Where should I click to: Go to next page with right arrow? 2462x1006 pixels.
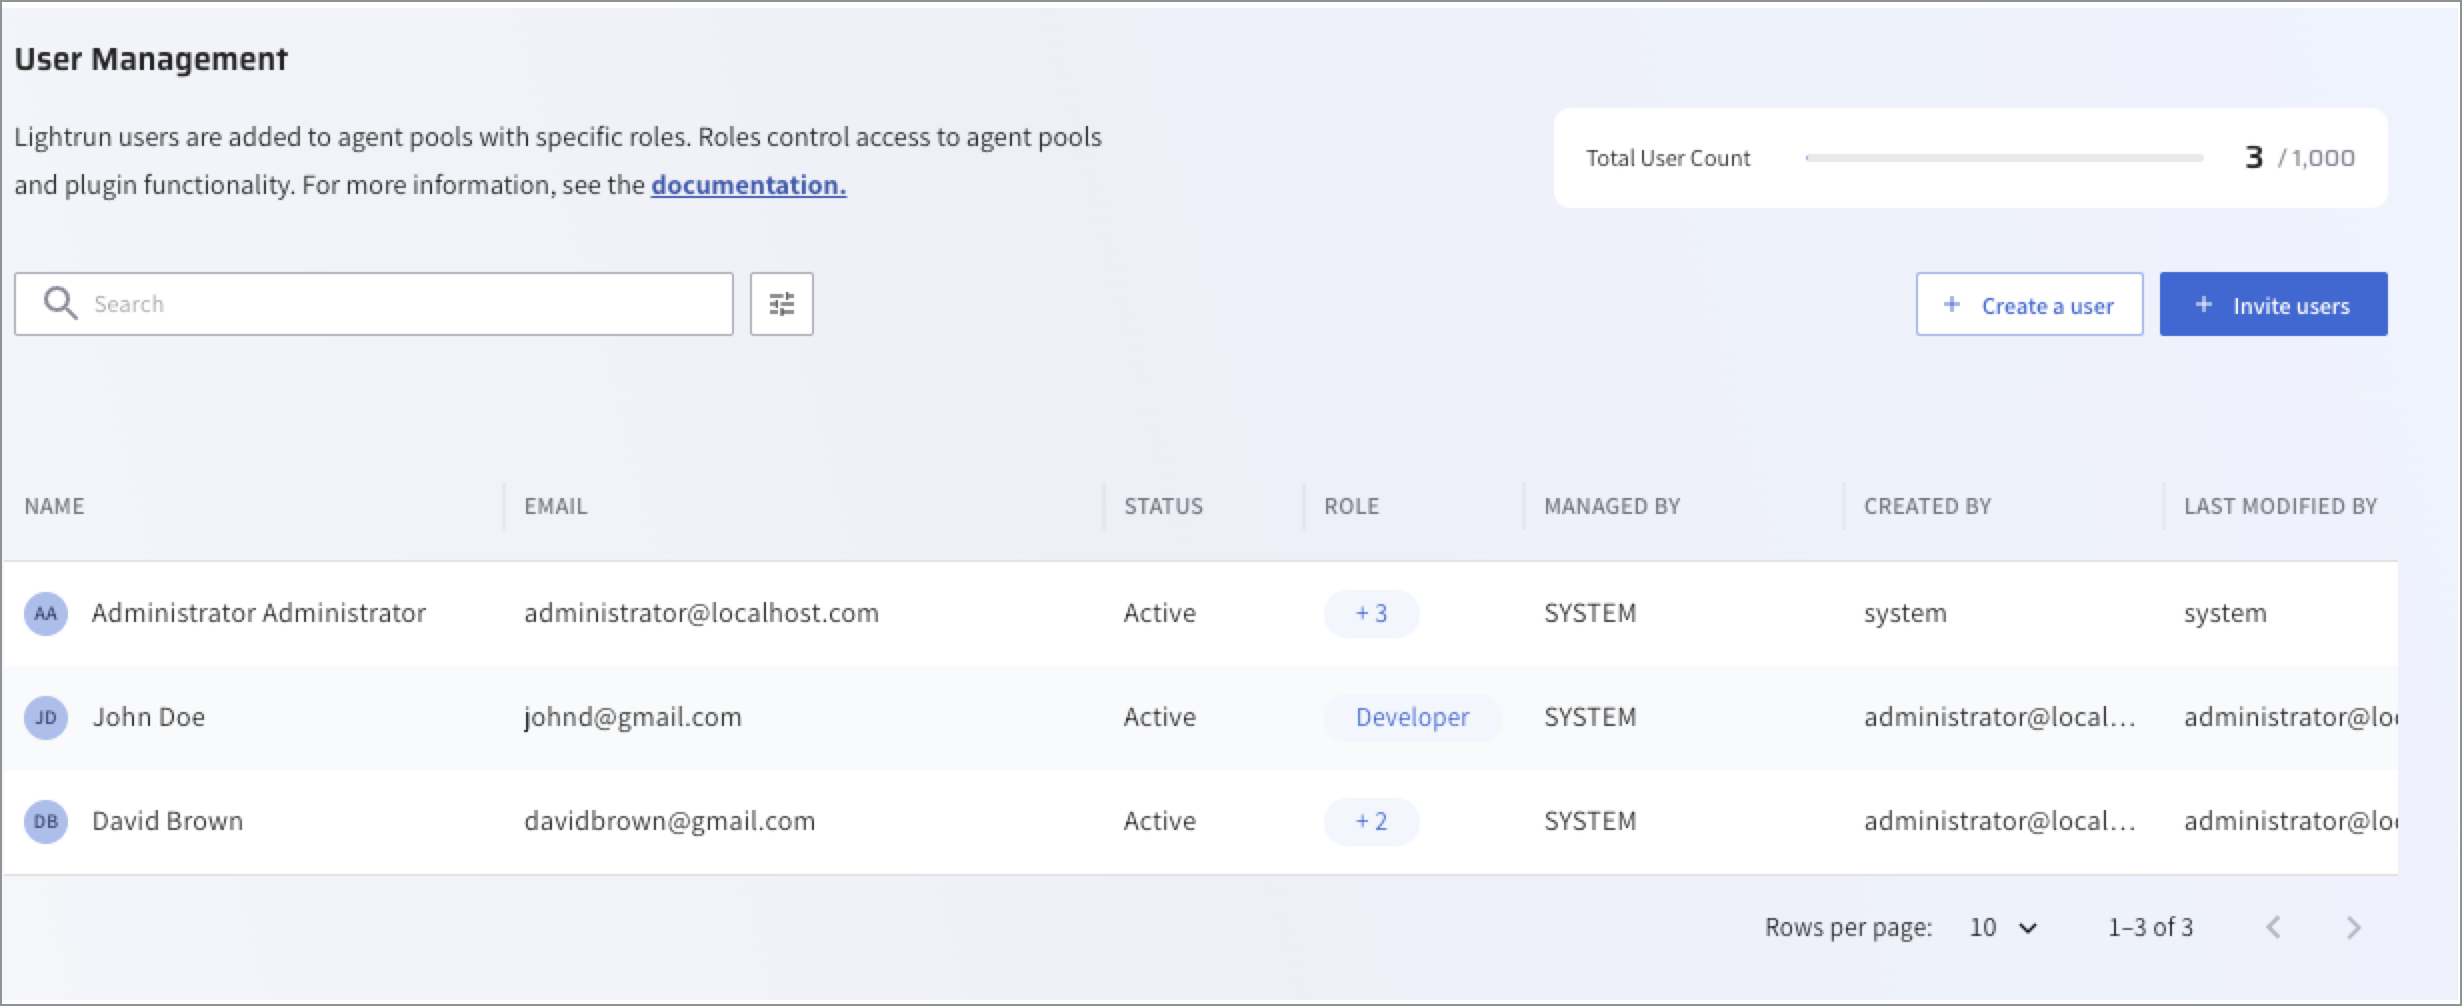(x=2353, y=927)
